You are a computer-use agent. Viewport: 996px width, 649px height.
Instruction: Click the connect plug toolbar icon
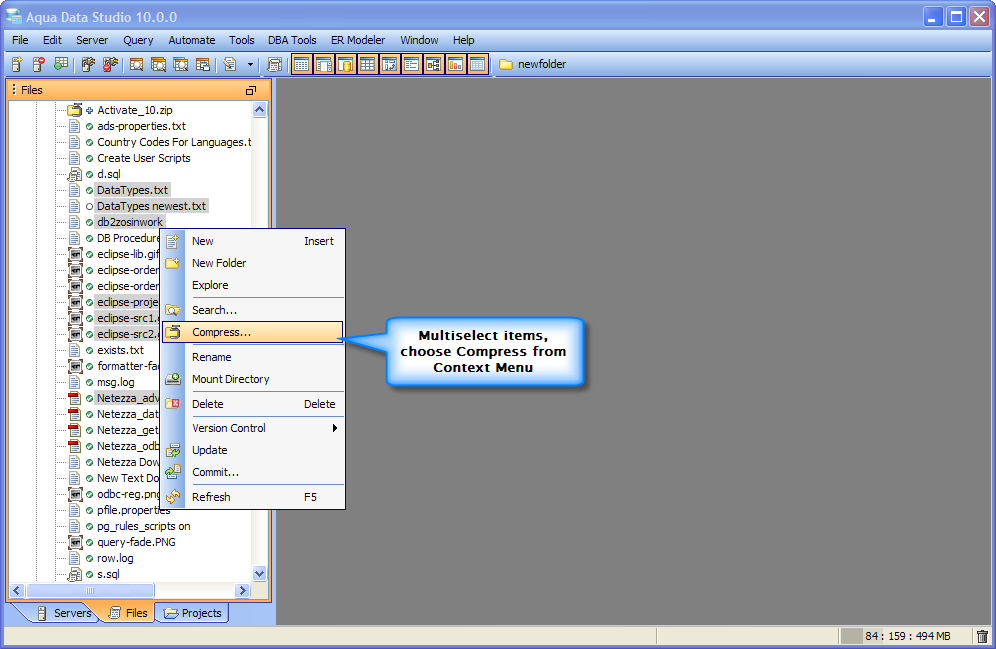[88, 64]
